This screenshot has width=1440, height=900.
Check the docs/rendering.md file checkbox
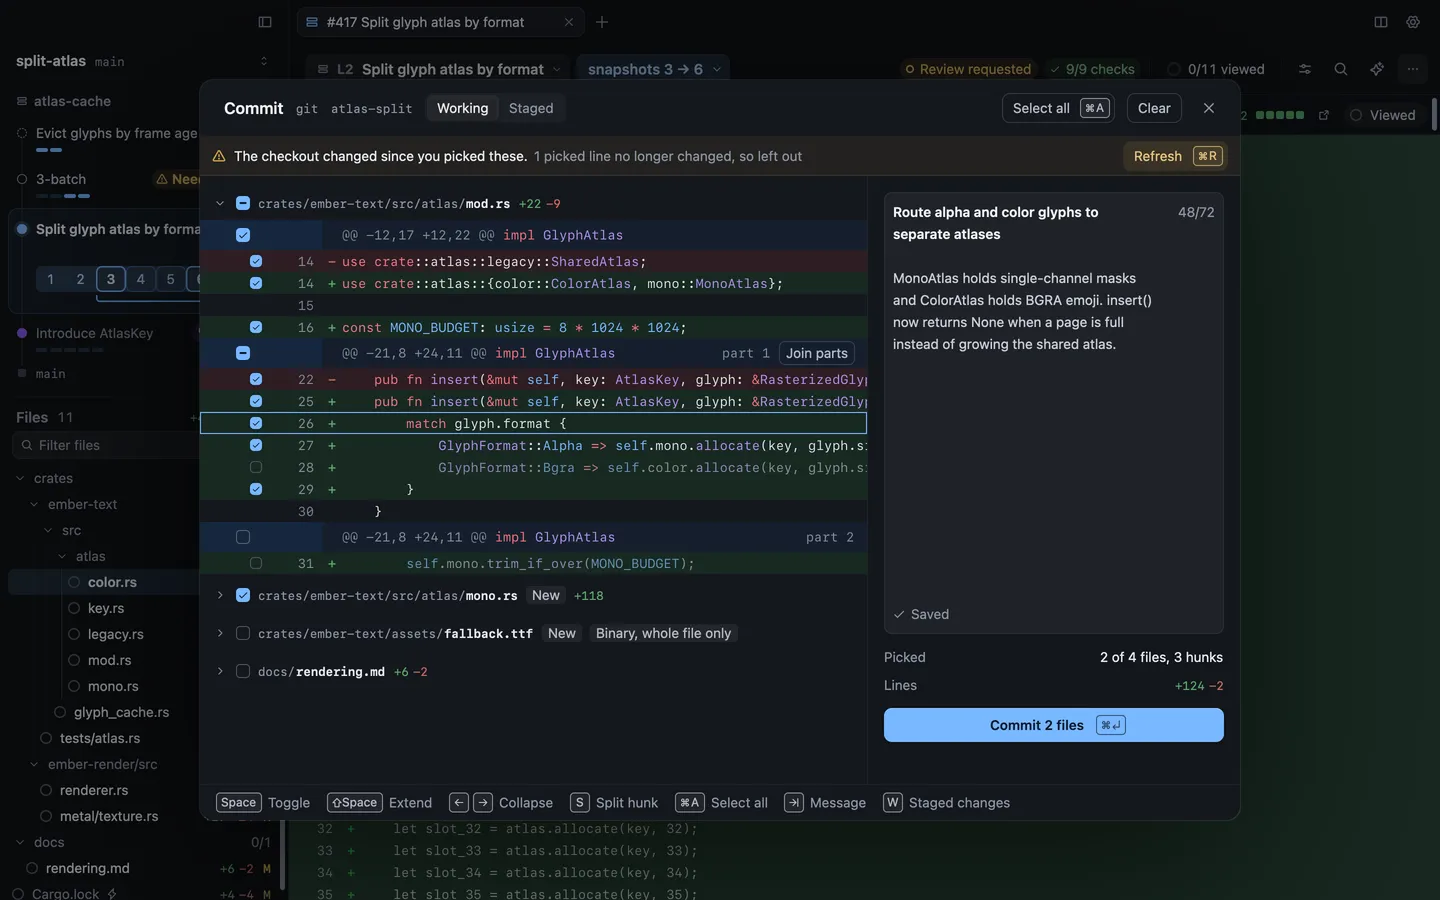click(243, 671)
